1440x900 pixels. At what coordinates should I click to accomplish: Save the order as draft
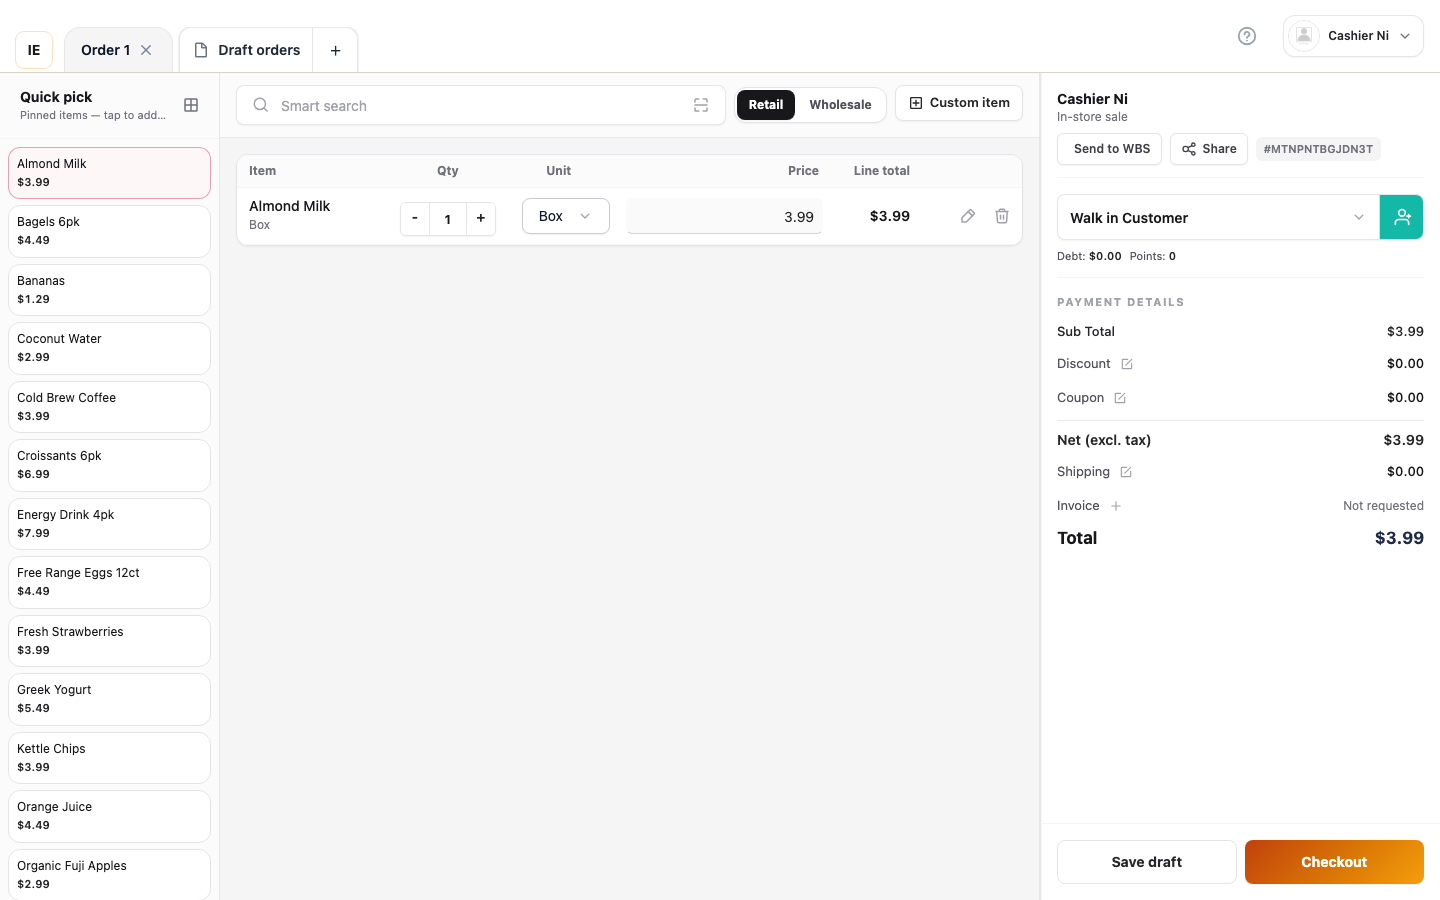1147,862
